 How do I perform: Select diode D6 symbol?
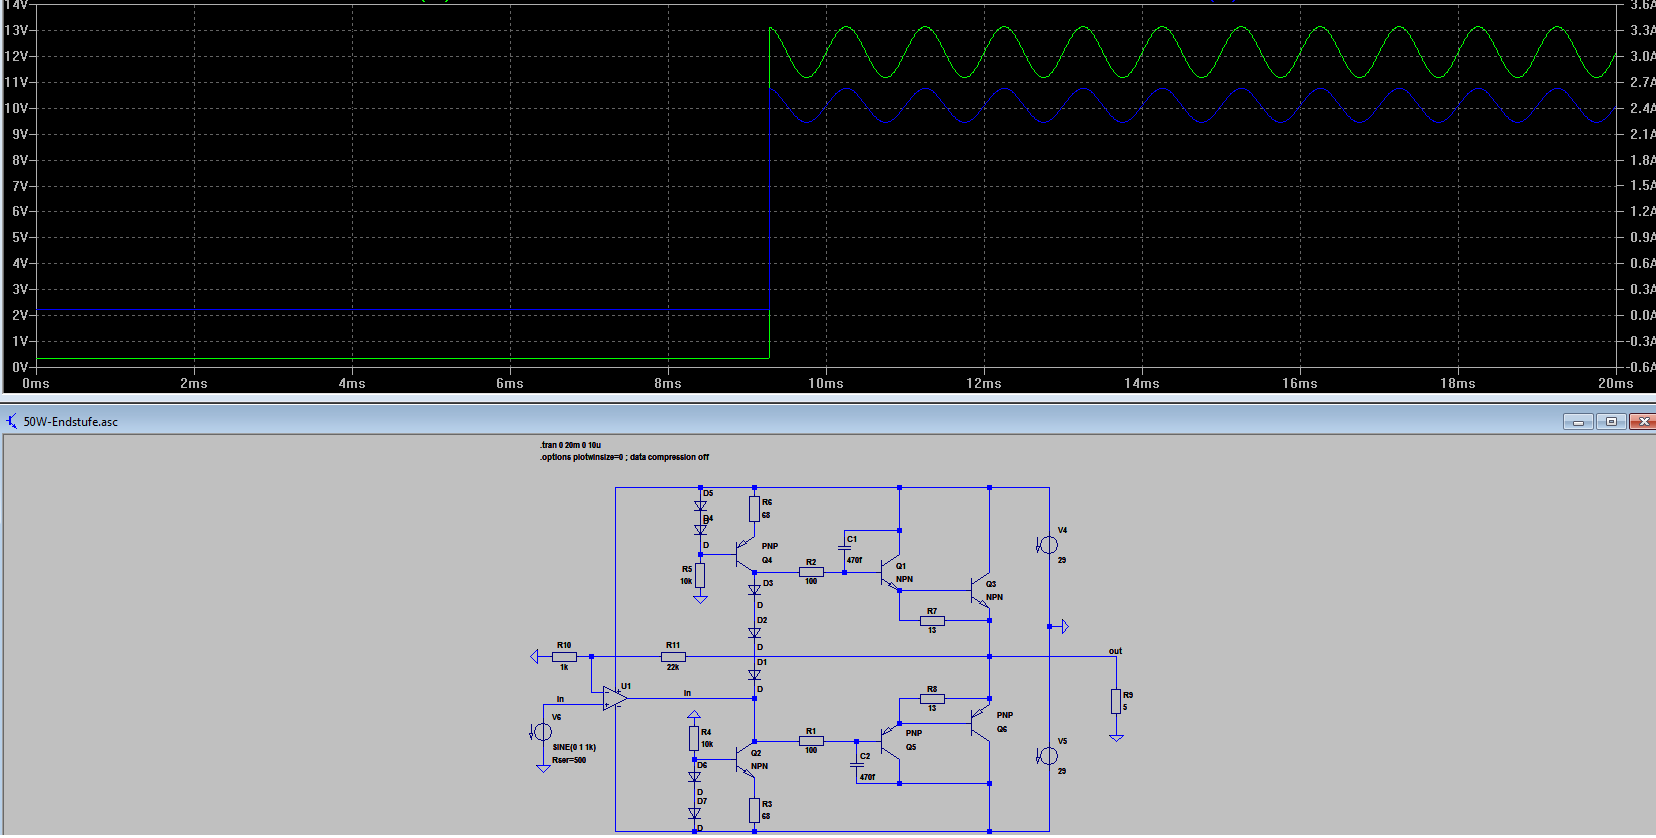[694, 776]
